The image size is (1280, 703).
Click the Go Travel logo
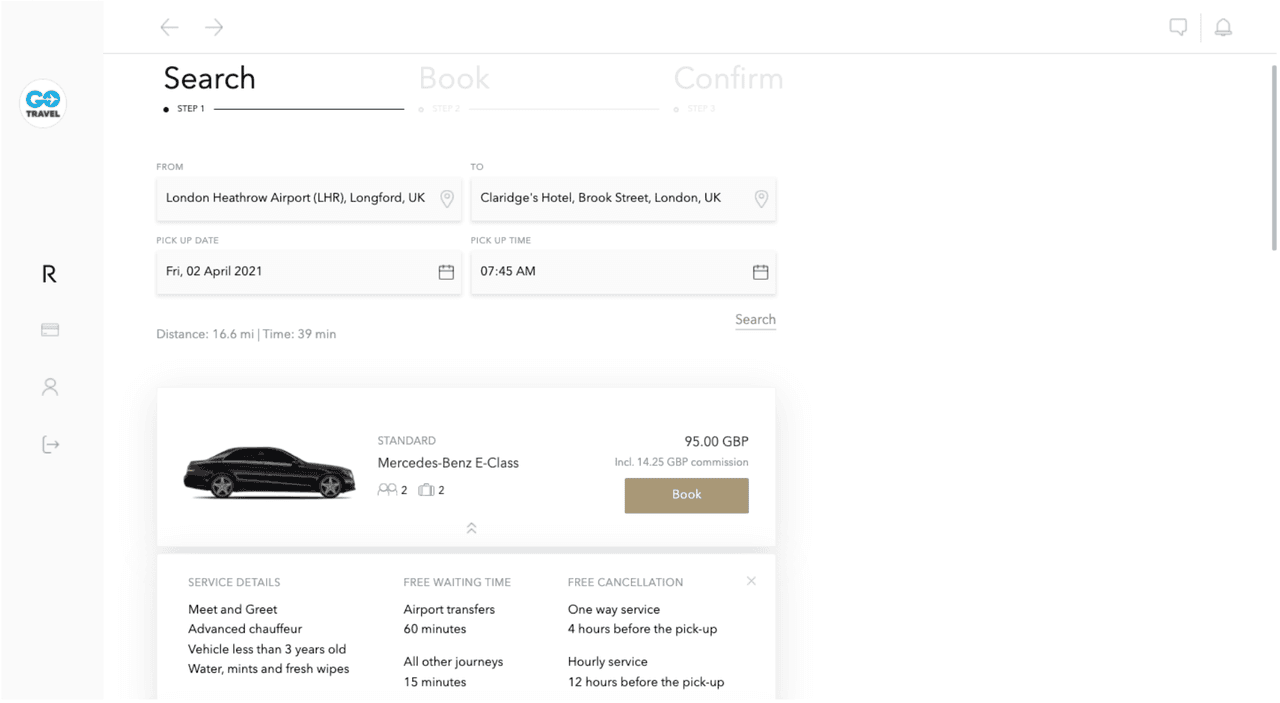(x=43, y=103)
